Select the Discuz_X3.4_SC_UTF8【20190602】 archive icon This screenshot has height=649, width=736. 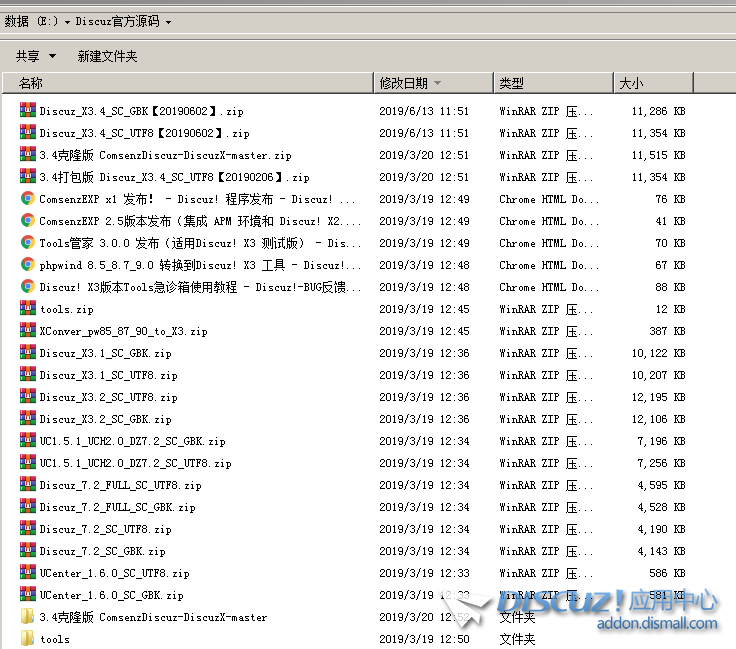click(x=28, y=132)
